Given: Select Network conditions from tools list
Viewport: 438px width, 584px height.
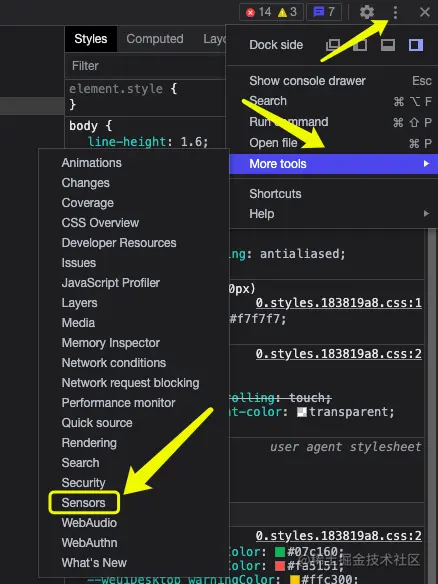Looking at the screenshot, I should 114,363.
